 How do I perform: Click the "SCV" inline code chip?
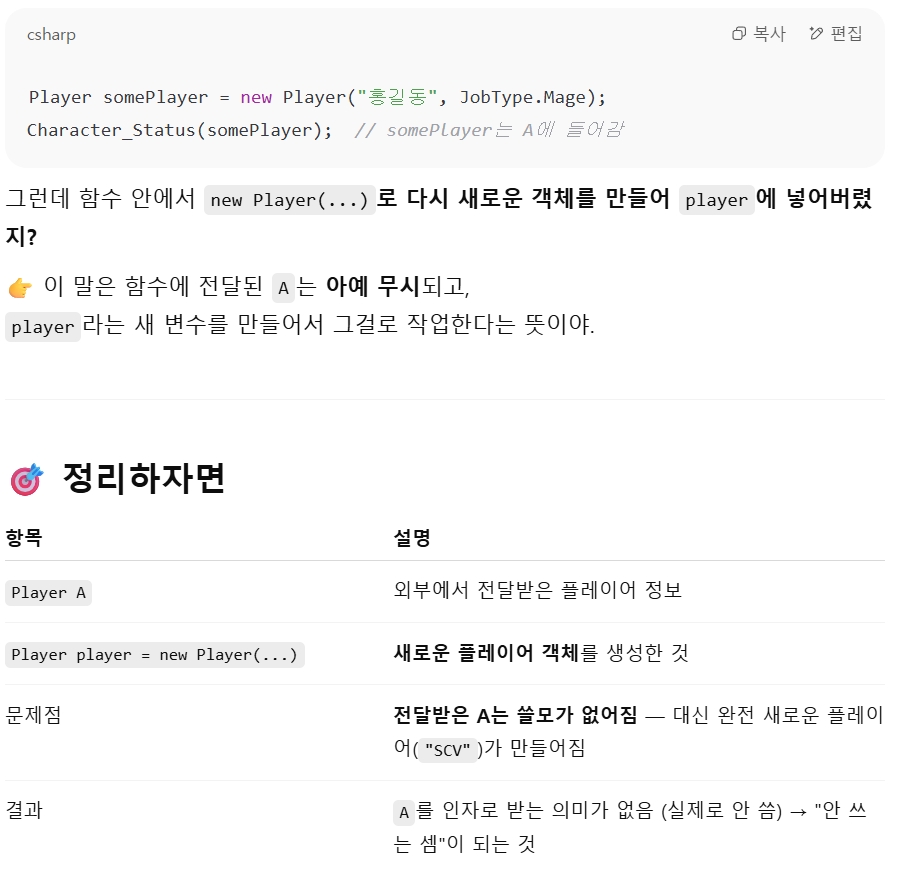point(446,750)
